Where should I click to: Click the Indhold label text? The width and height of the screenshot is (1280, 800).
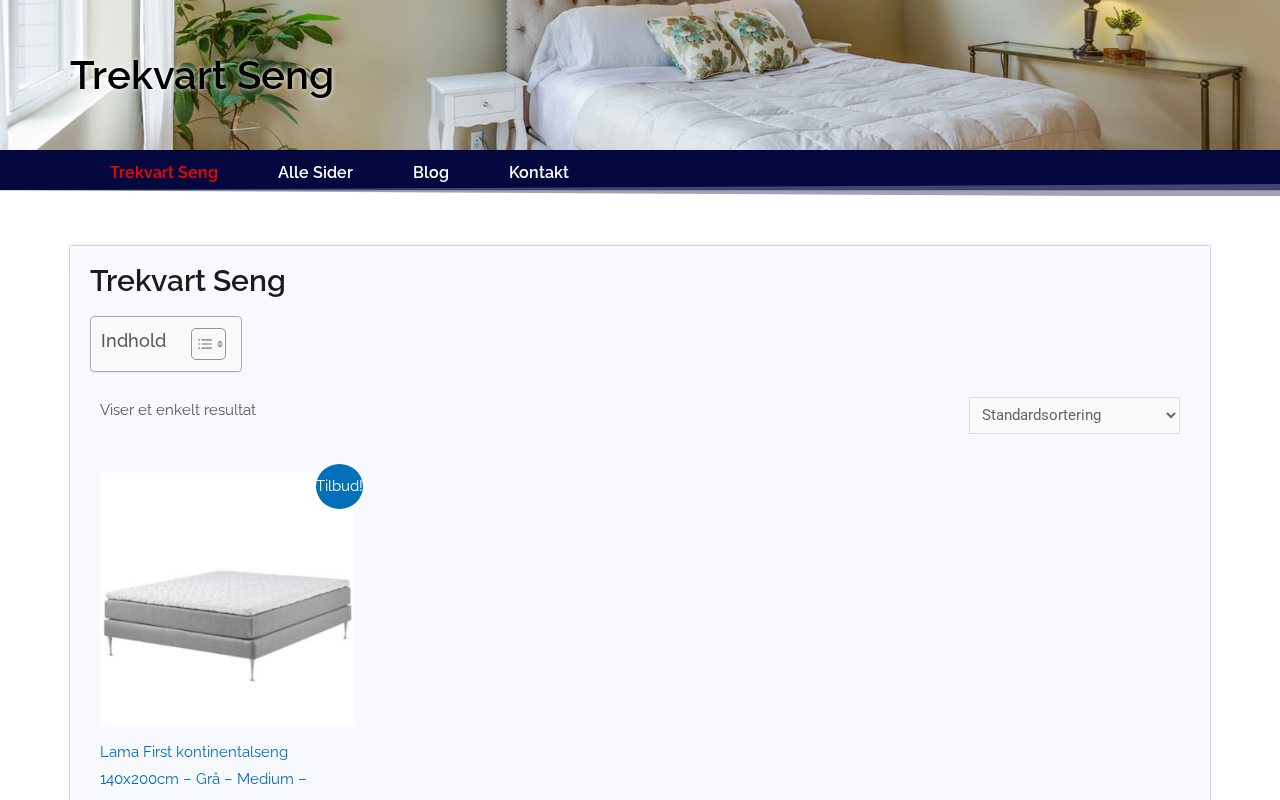coord(134,341)
